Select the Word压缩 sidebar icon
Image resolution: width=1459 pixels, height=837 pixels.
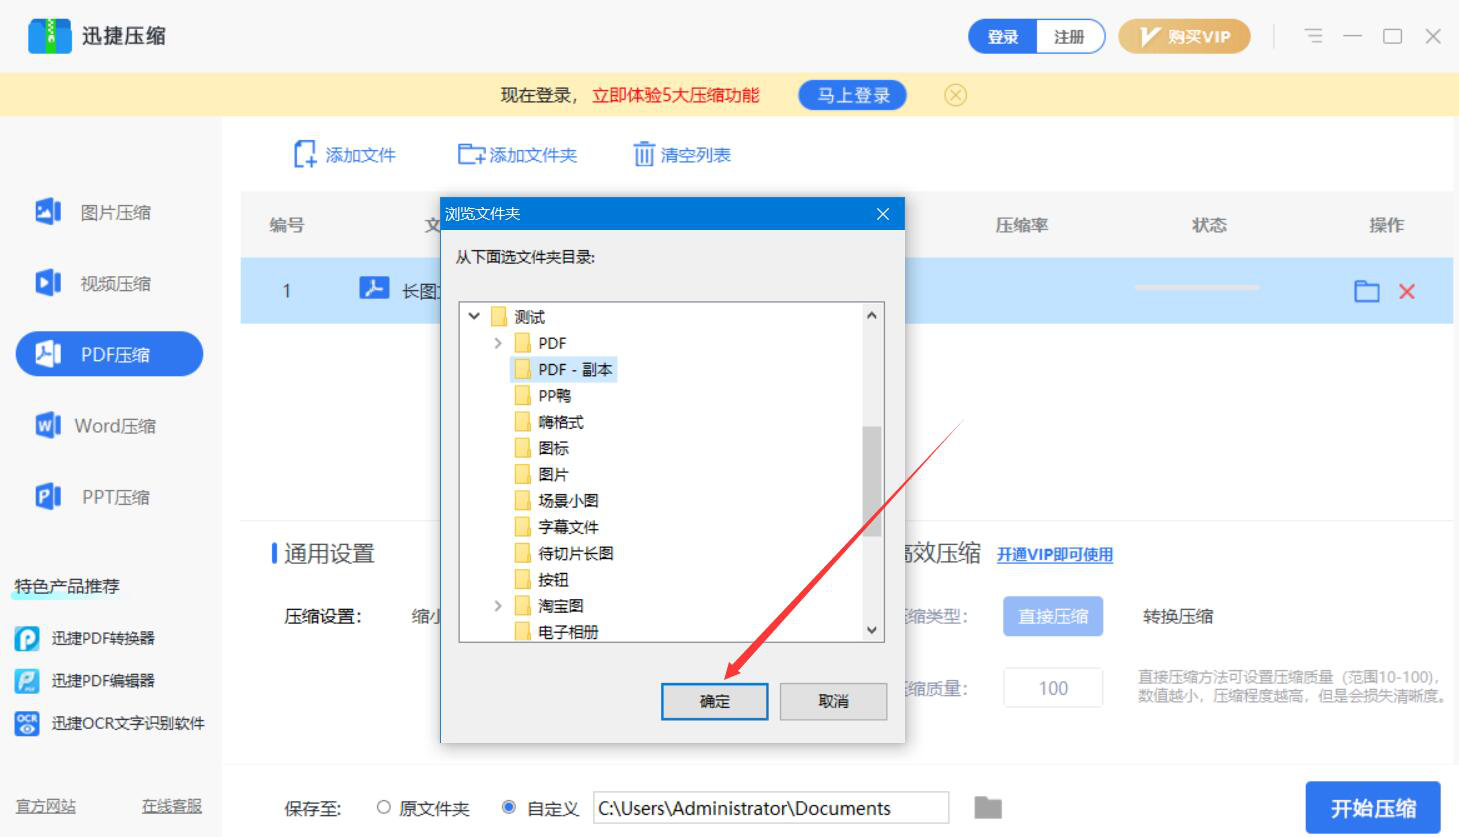(x=48, y=425)
